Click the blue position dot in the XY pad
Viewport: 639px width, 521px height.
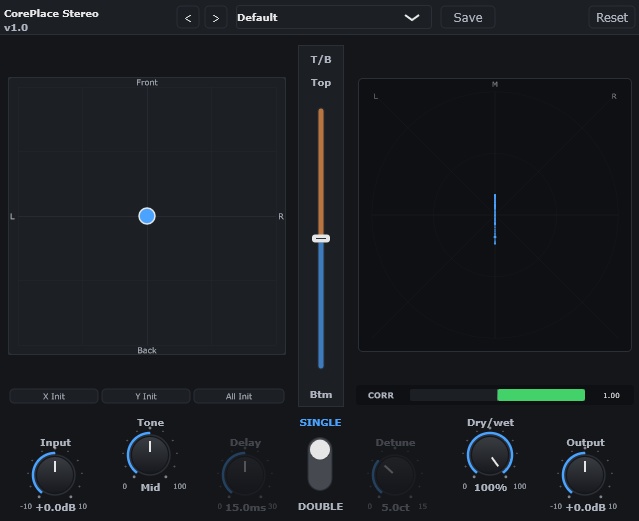(x=147, y=216)
